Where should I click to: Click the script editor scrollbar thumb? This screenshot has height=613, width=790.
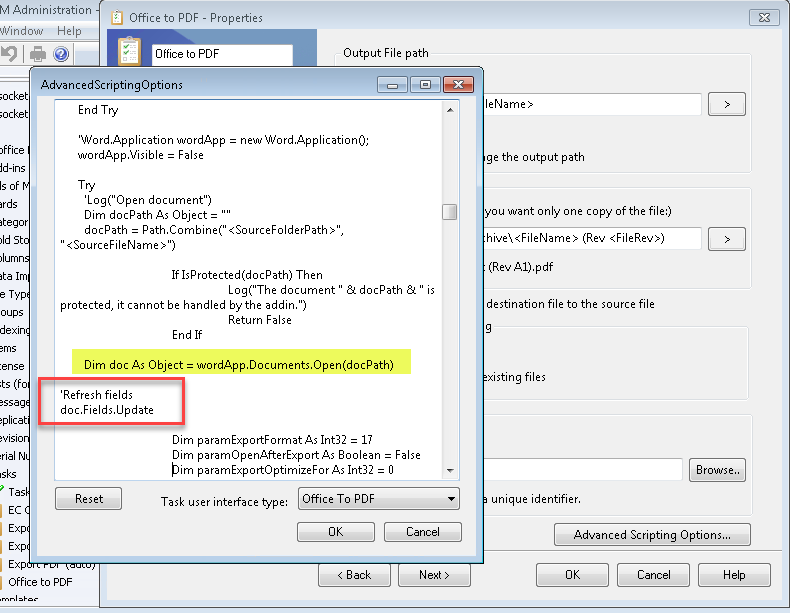tap(449, 212)
